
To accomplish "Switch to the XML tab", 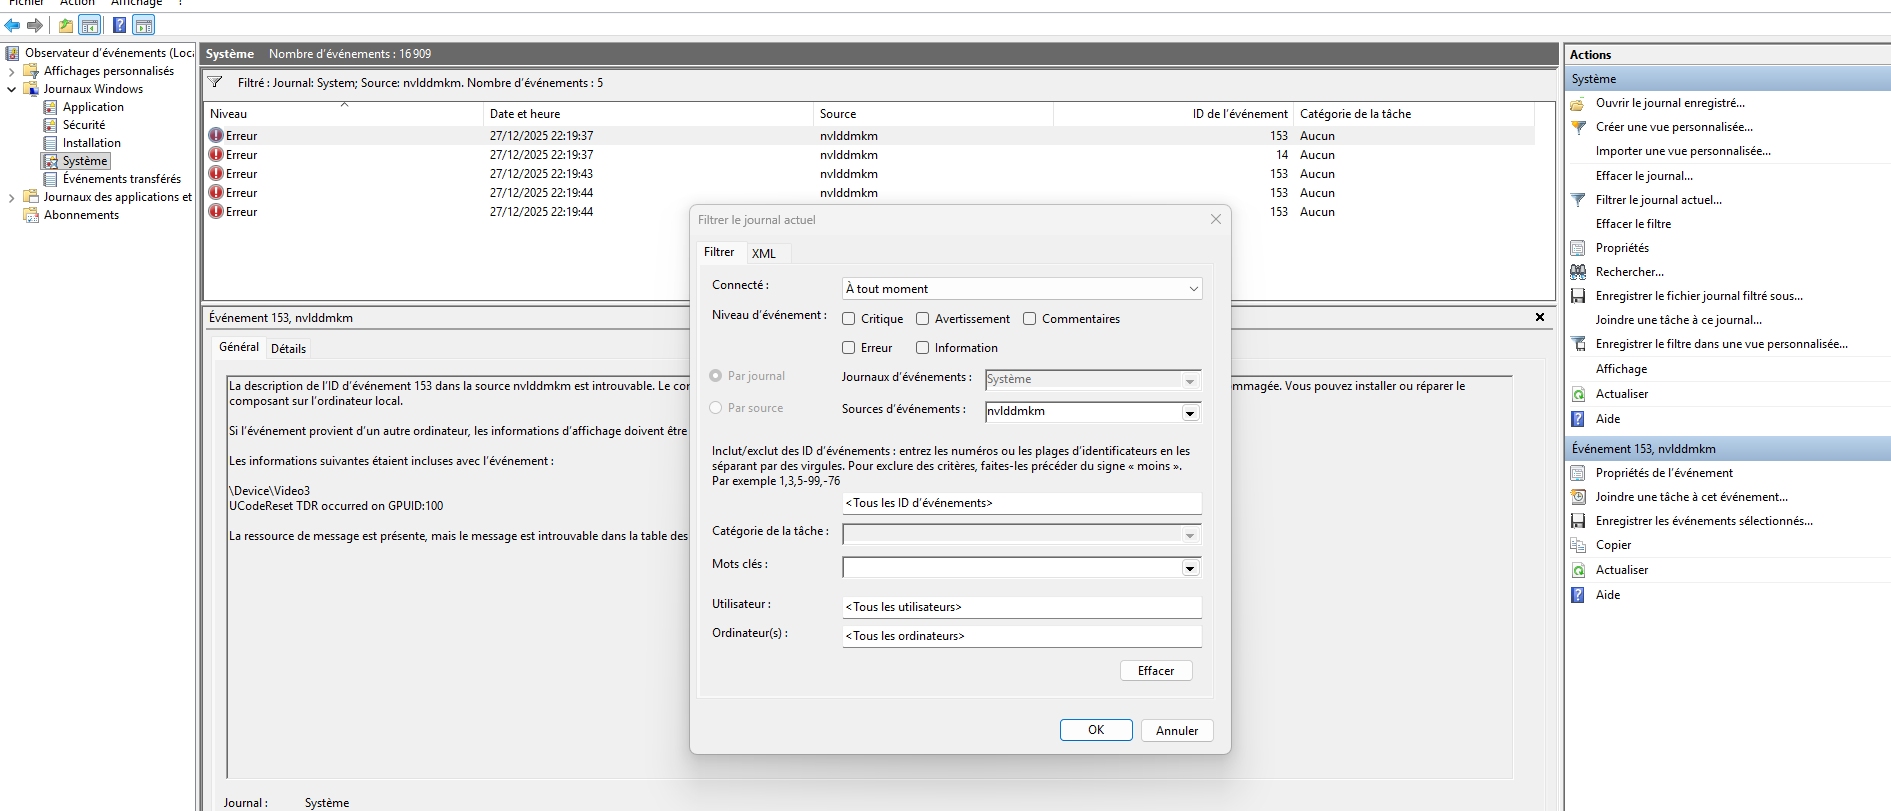I will [x=764, y=254].
